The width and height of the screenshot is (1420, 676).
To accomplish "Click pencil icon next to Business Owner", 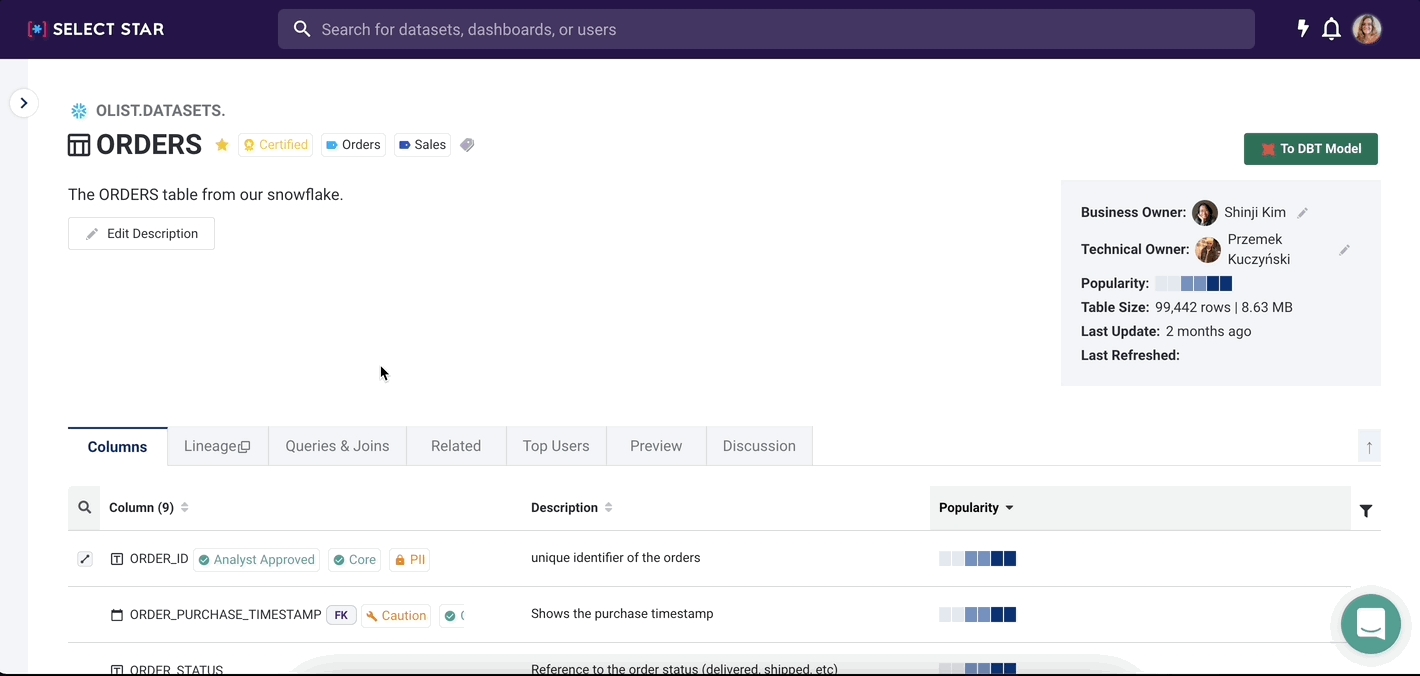I will [x=1302, y=213].
